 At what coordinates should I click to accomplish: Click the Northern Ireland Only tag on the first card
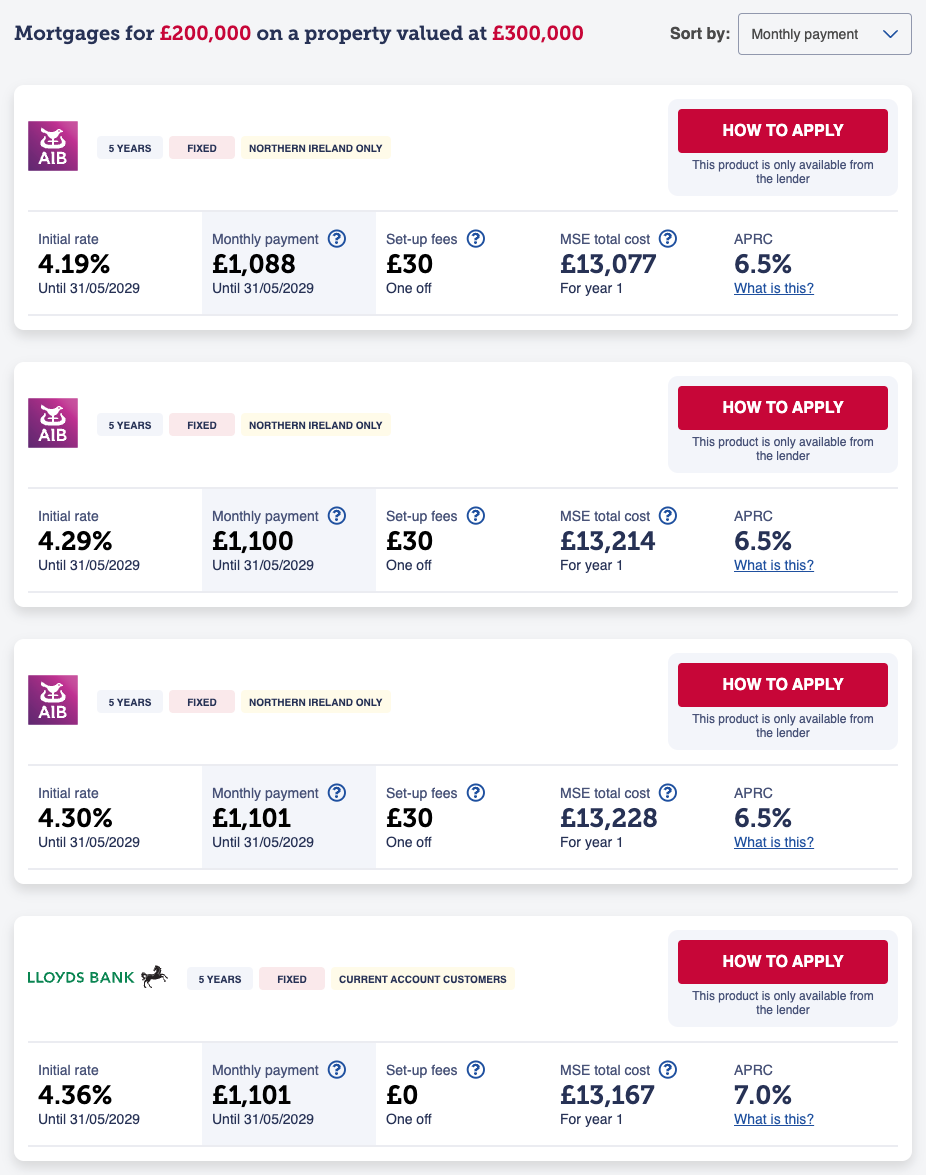pos(315,148)
